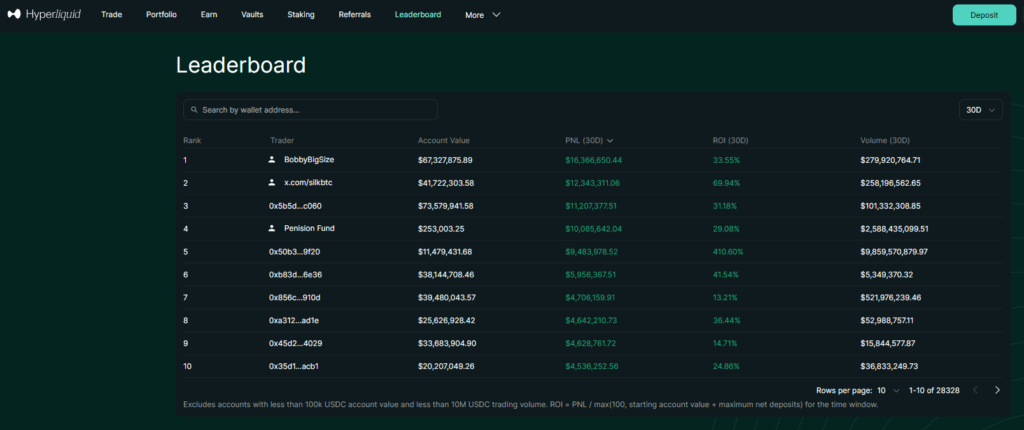The height and width of the screenshot is (430, 1024).
Task: Navigate to the Staking page
Action: [303, 15]
